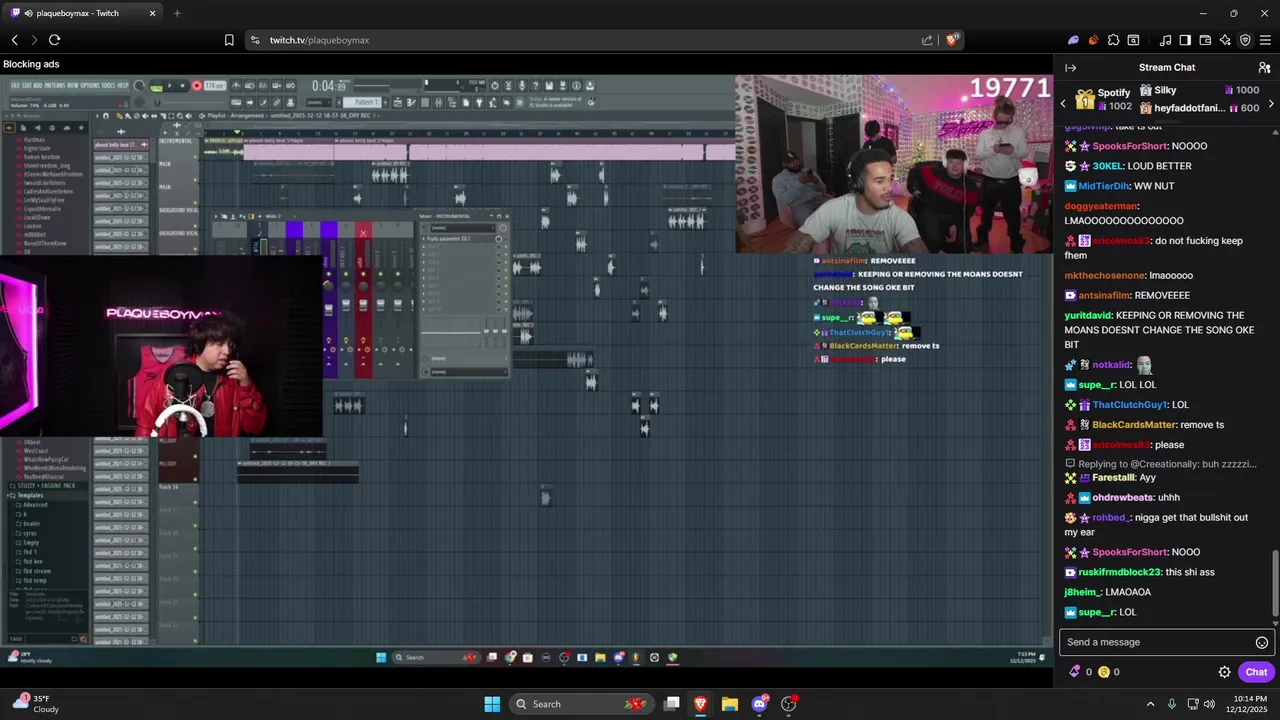Close the plaqueboymax Twitch tab

point(153,13)
